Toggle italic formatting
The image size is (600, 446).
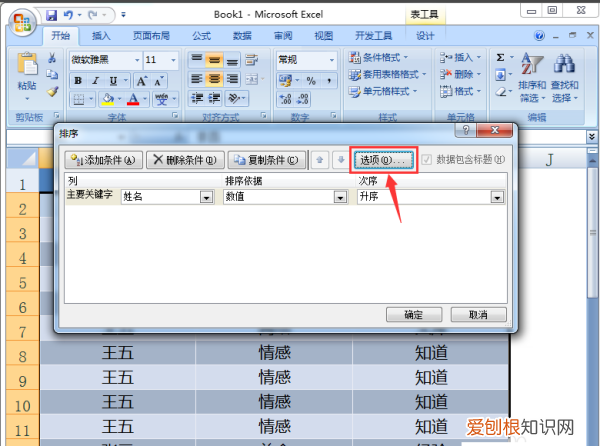click(x=96, y=81)
